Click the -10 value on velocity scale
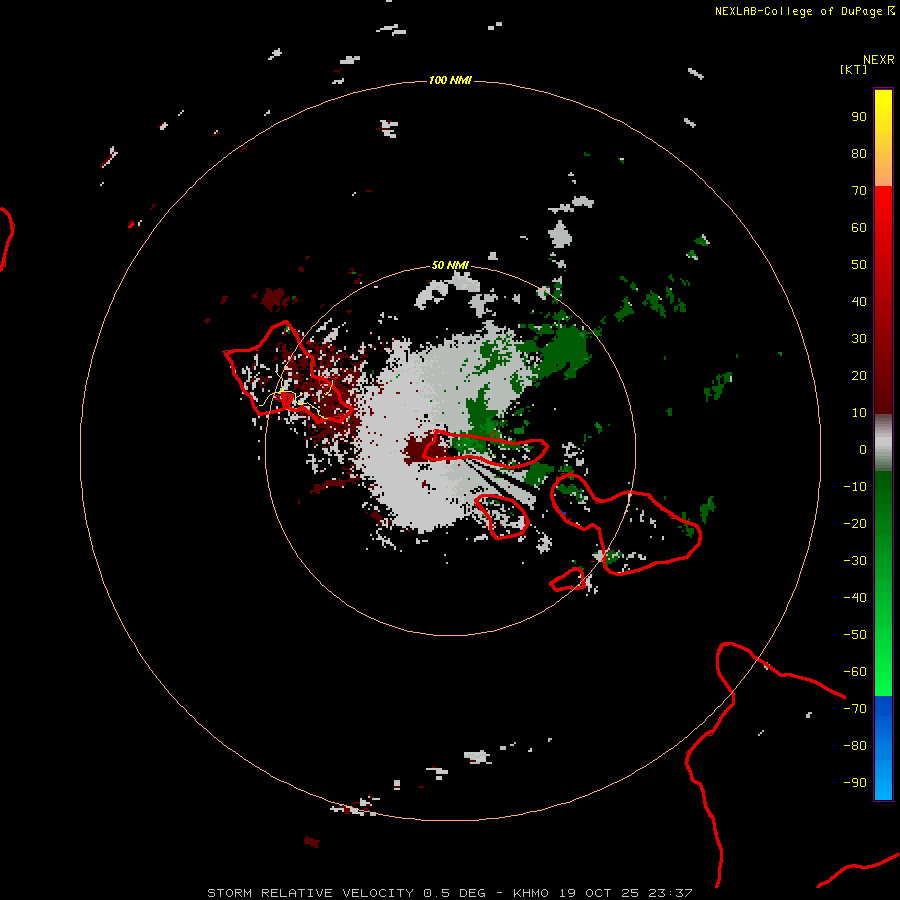 tap(855, 487)
